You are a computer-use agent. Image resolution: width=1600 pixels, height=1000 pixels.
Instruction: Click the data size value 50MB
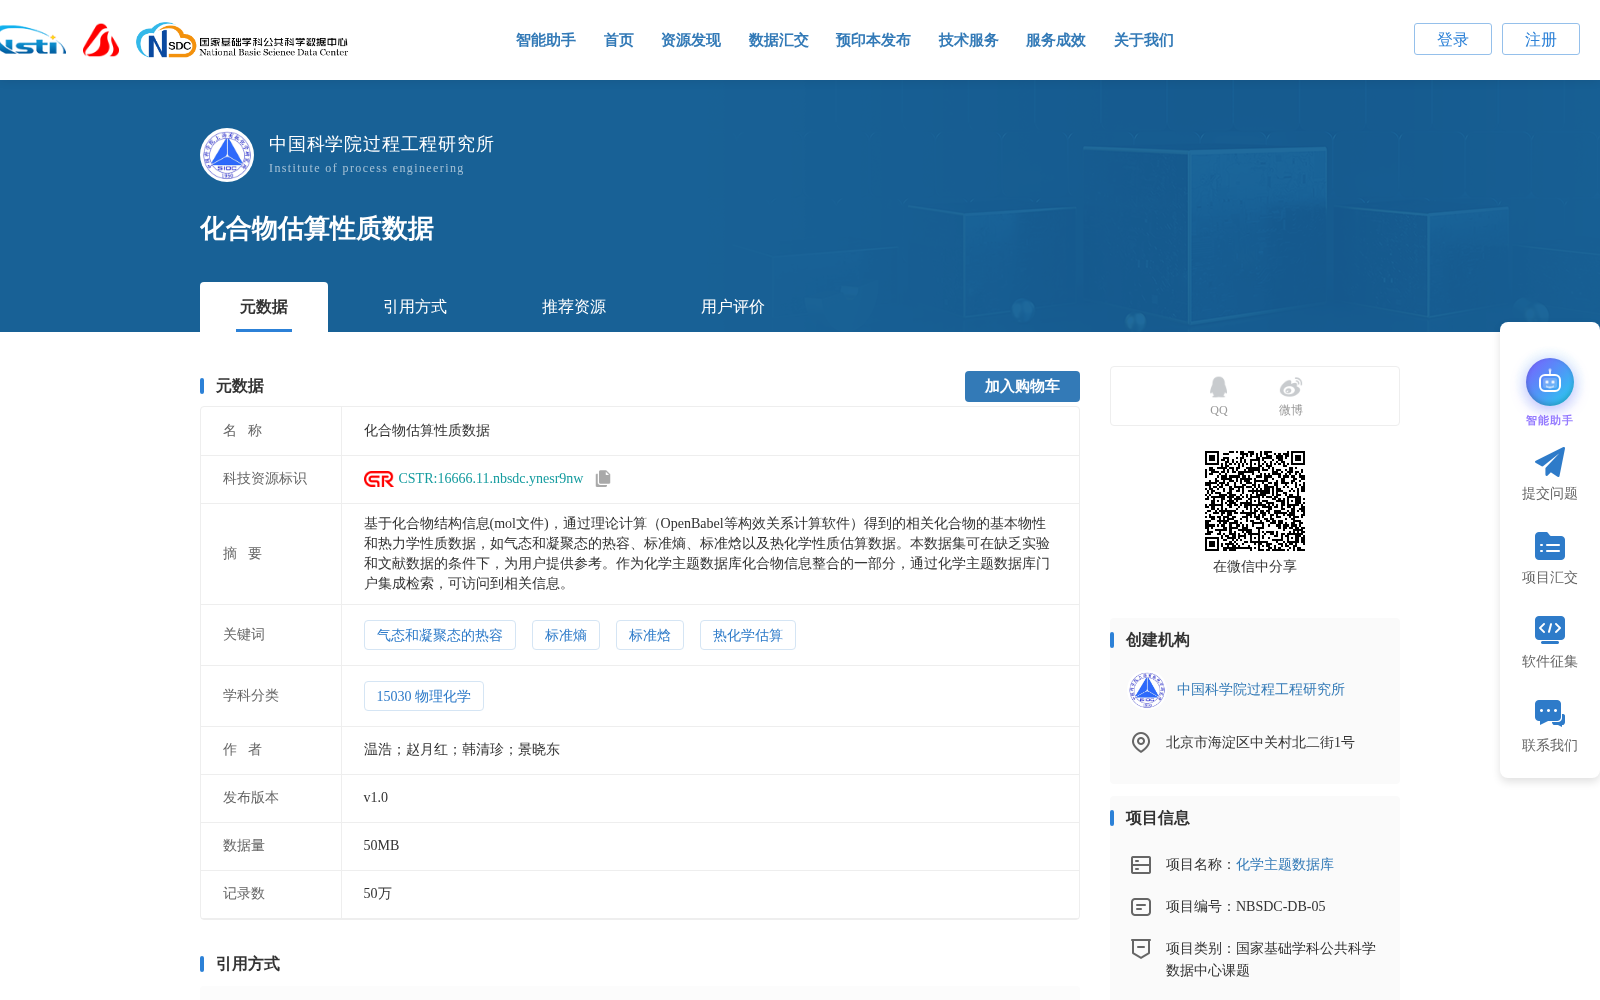(381, 846)
